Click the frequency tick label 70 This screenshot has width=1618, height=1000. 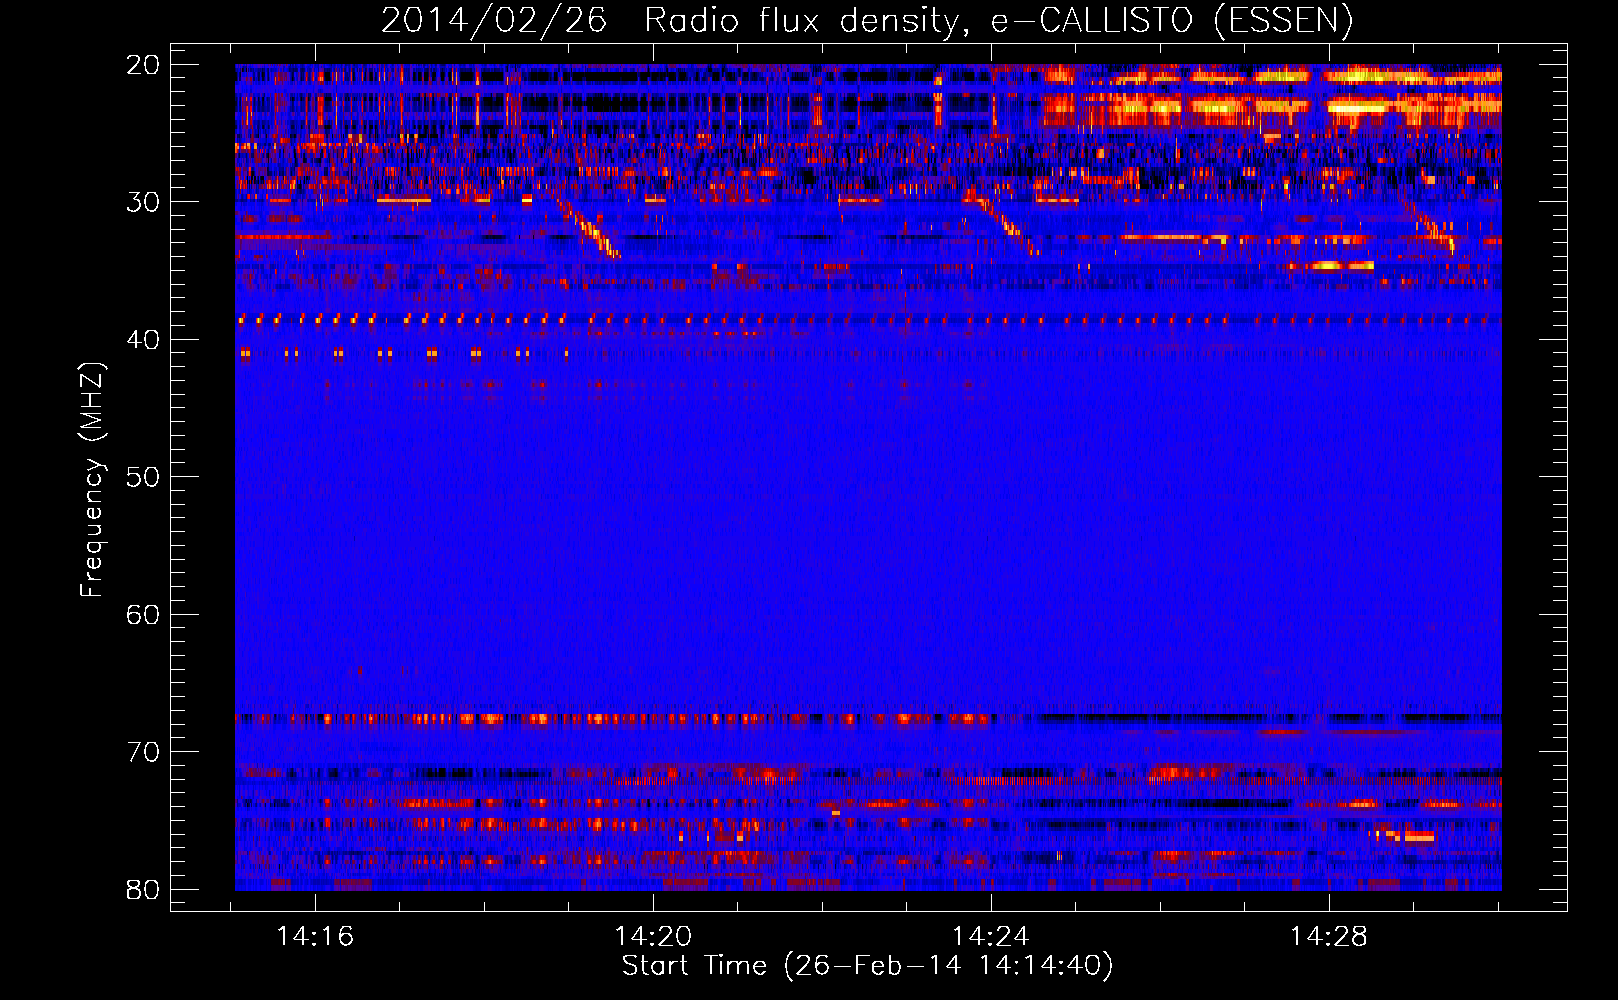pyautogui.click(x=143, y=752)
